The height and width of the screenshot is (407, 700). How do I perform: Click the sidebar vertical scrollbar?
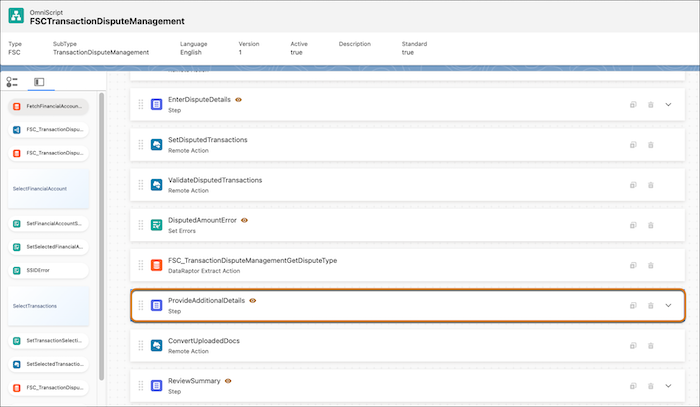pos(101,237)
